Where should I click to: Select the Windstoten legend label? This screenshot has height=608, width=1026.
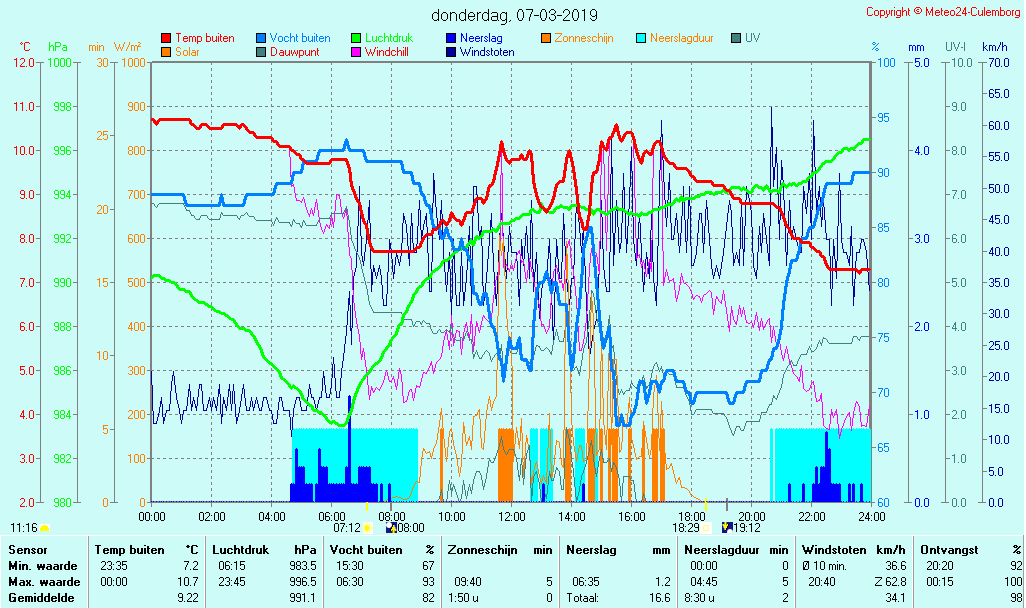[x=487, y=52]
